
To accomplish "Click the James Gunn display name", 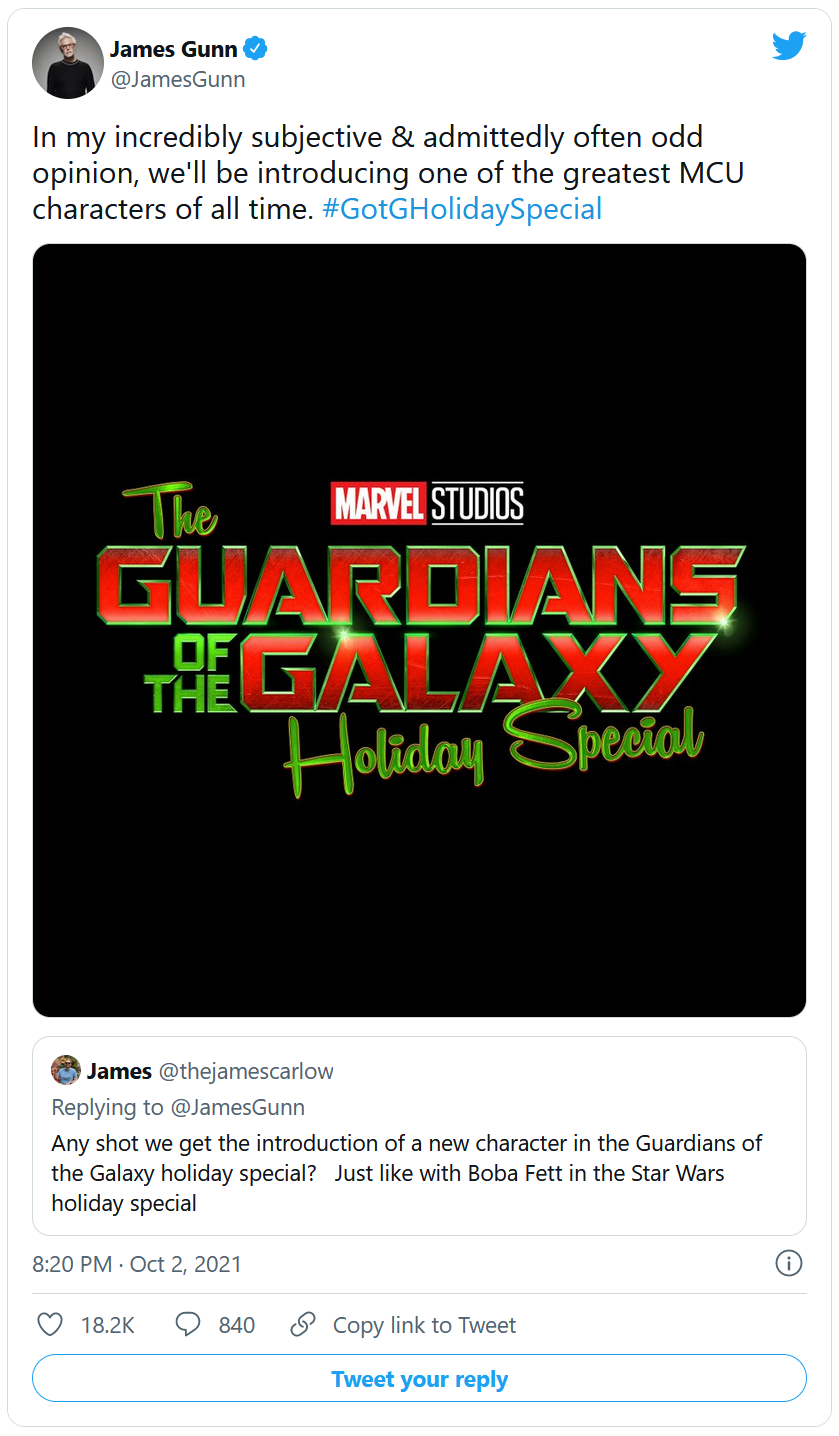I will coord(173,48).
